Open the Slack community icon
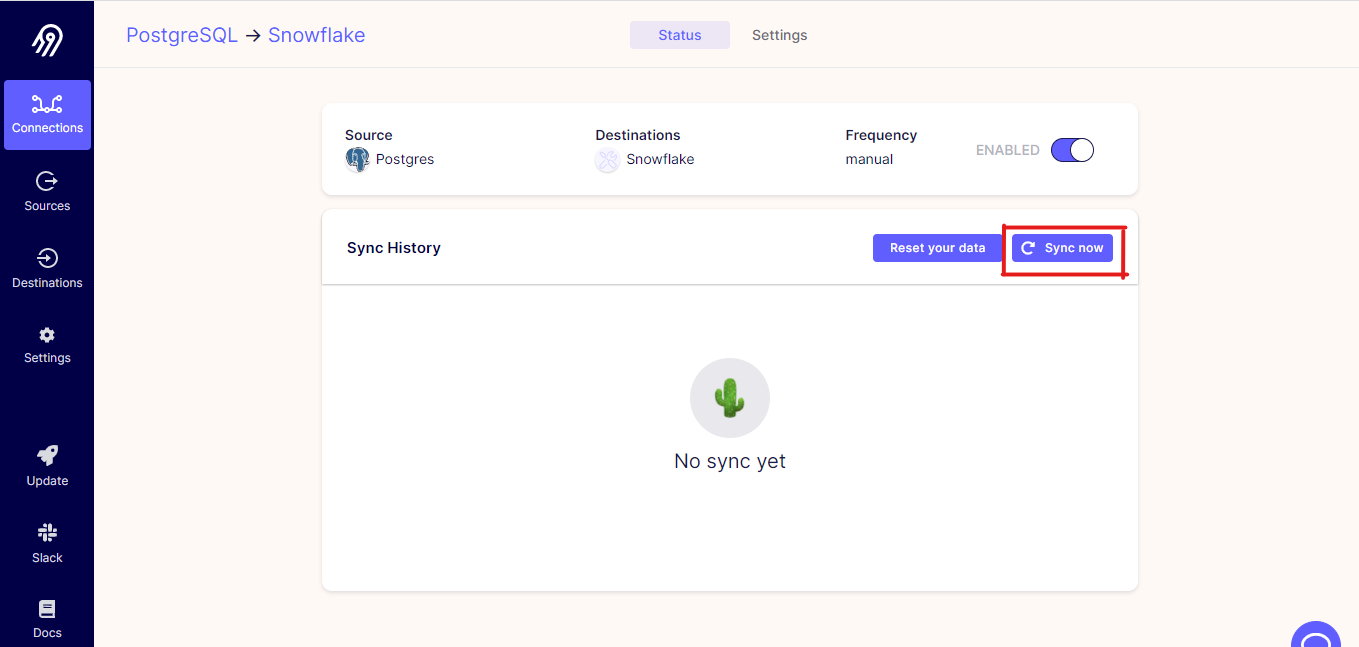 (46, 543)
